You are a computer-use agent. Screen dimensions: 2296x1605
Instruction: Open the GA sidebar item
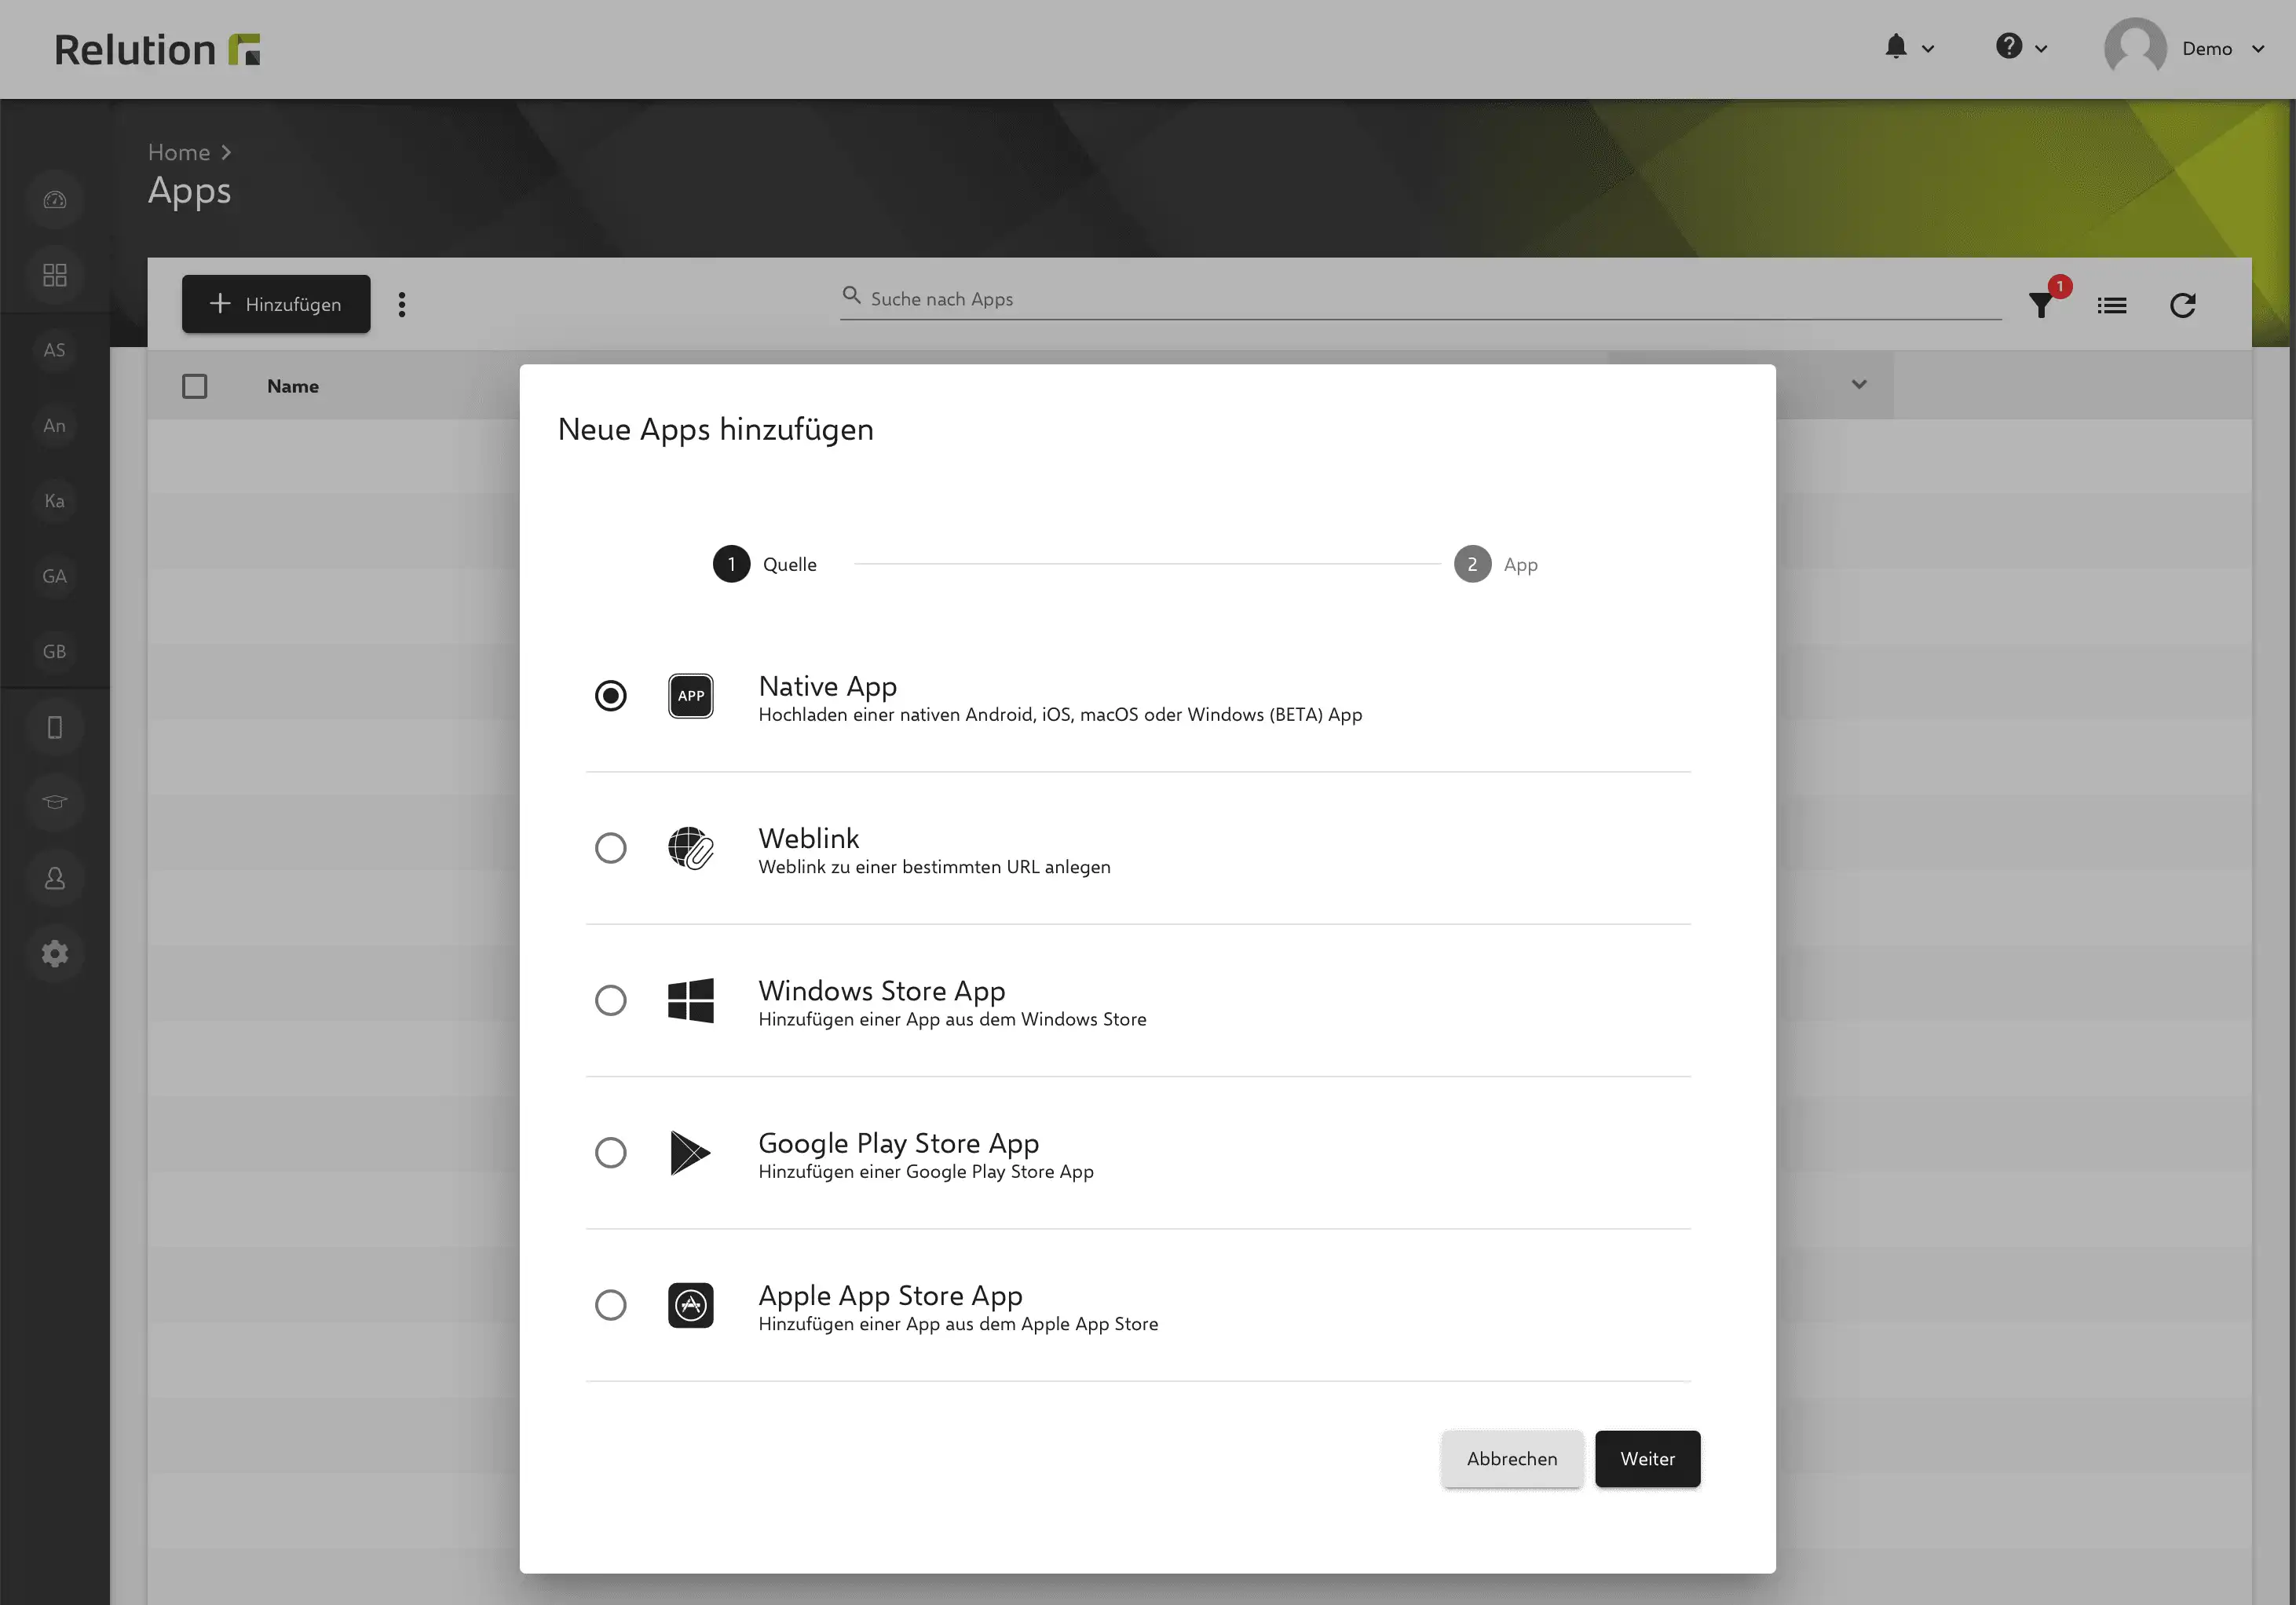55,576
